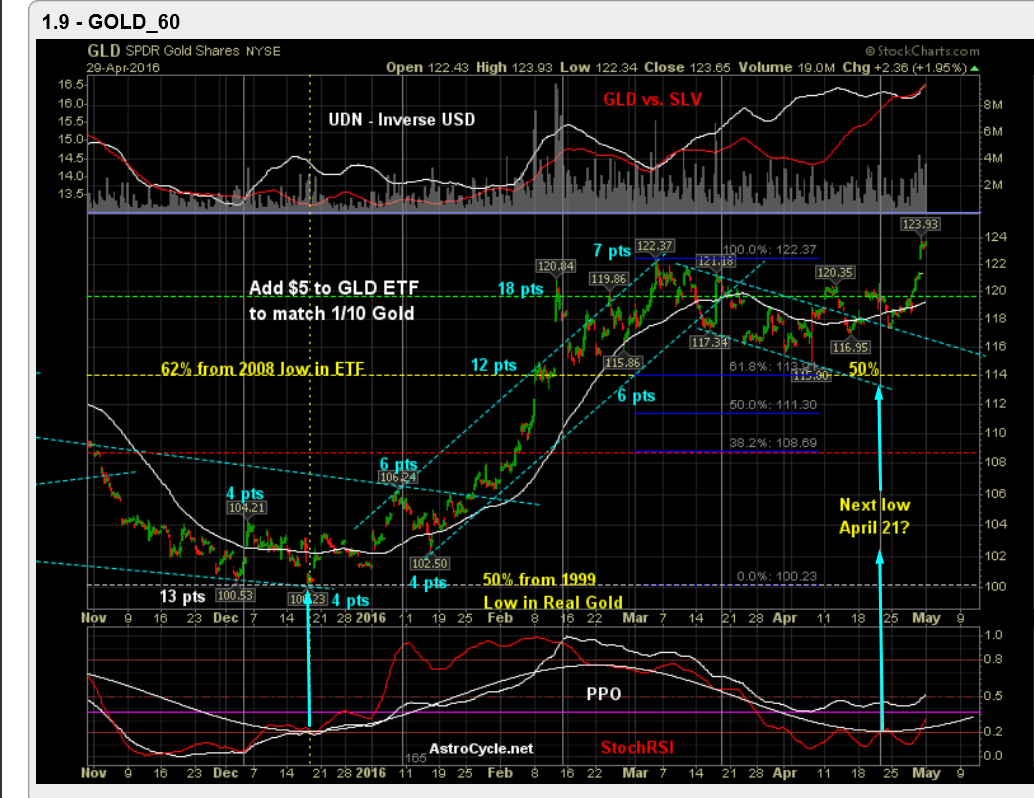Click the '121.18' price tag
The width and height of the screenshot is (1034, 798).
click(x=716, y=262)
